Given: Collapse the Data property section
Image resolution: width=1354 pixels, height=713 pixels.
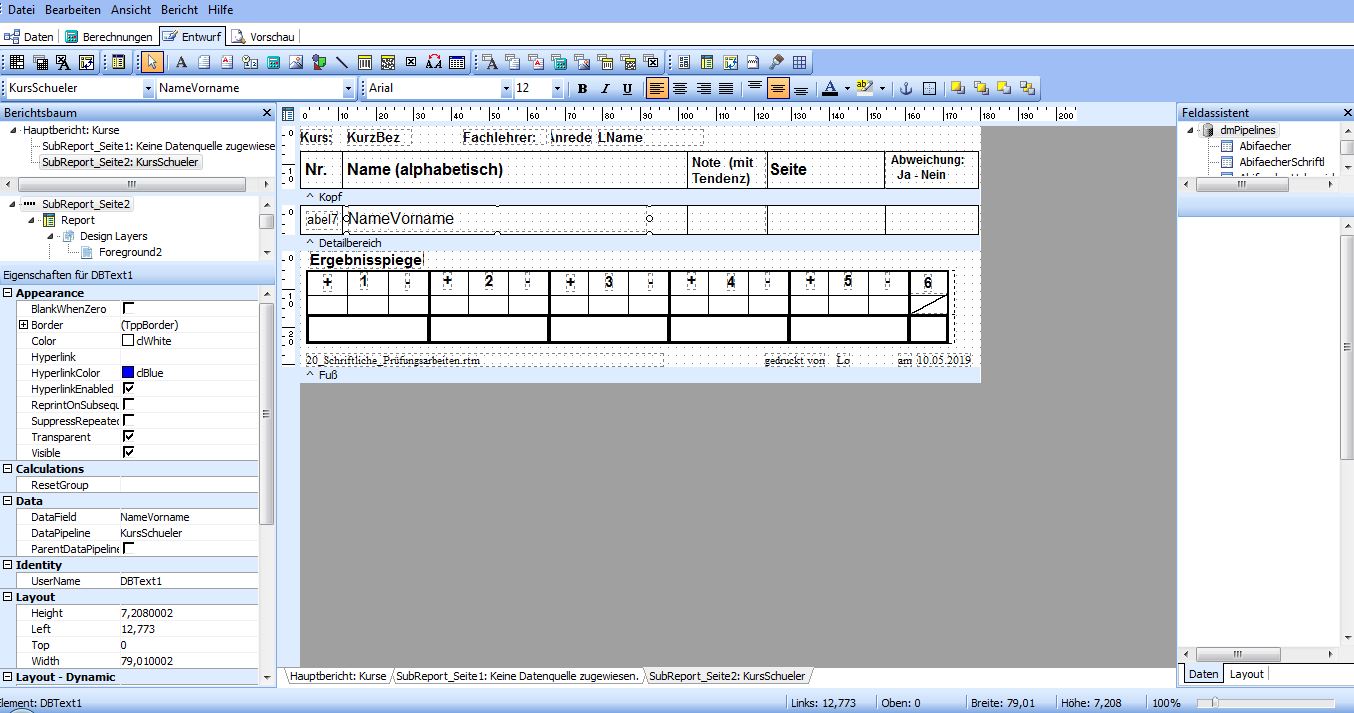Looking at the screenshot, I should coord(8,501).
